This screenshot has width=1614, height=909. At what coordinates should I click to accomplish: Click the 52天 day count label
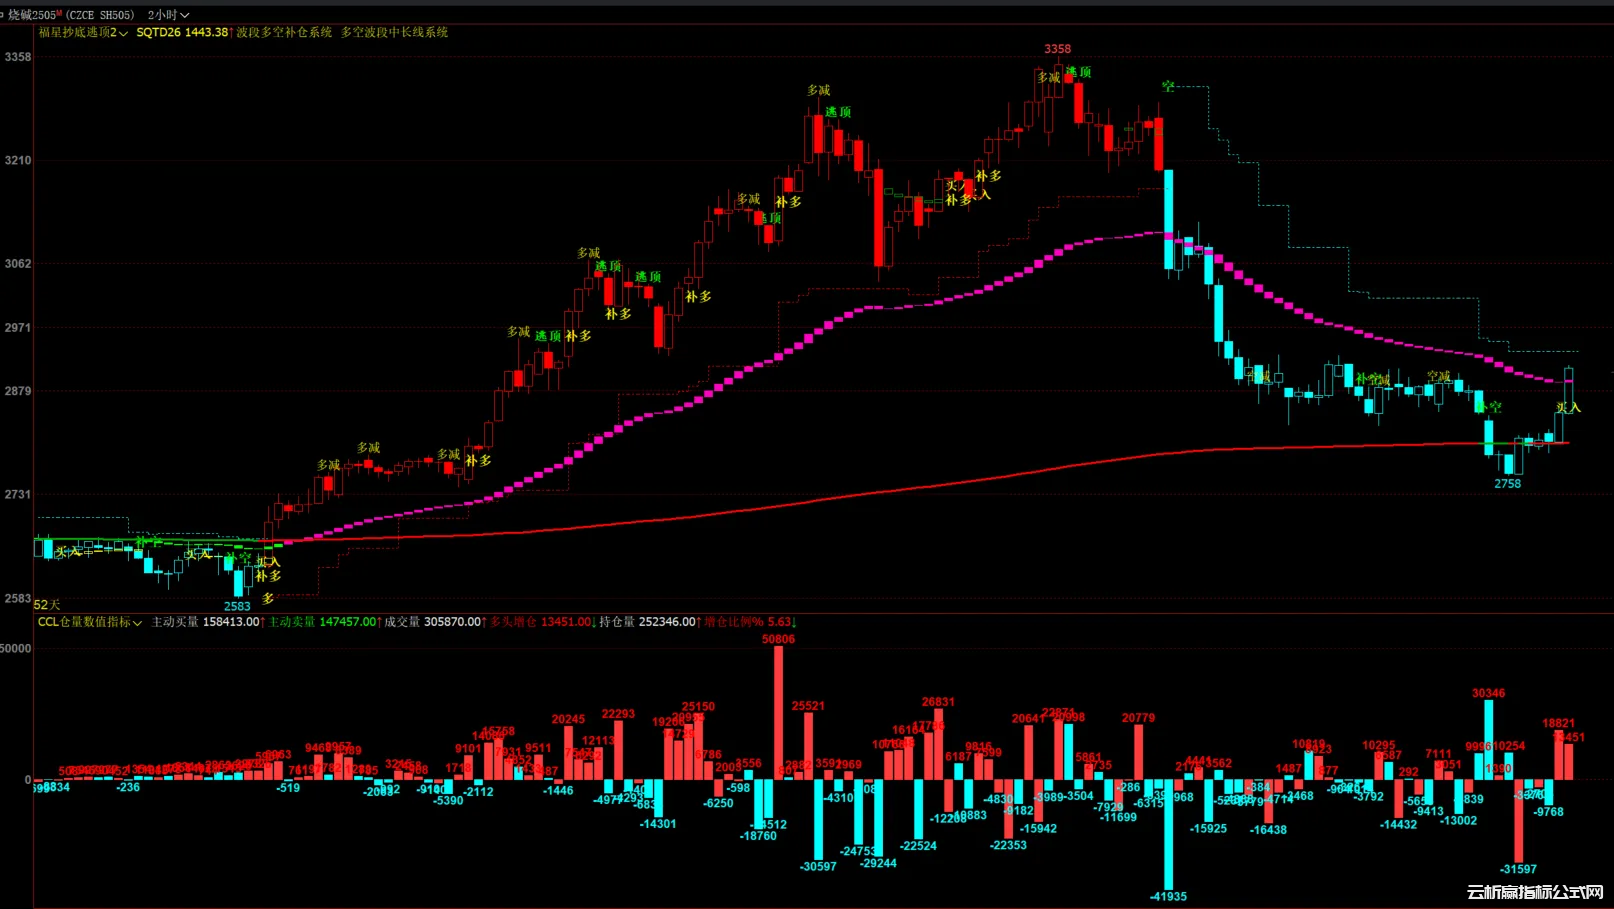[x=47, y=605]
